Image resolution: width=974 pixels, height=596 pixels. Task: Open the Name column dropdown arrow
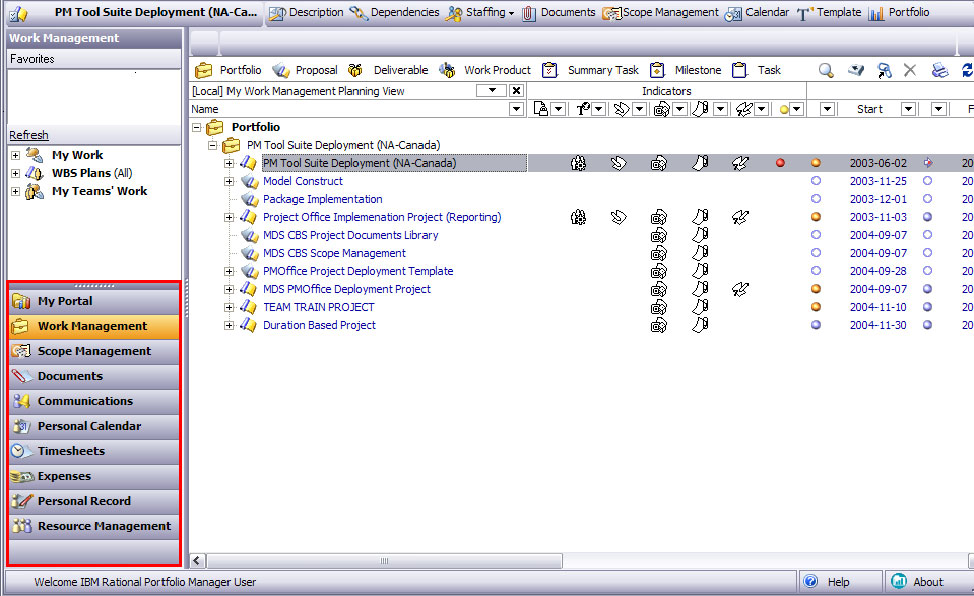(516, 109)
